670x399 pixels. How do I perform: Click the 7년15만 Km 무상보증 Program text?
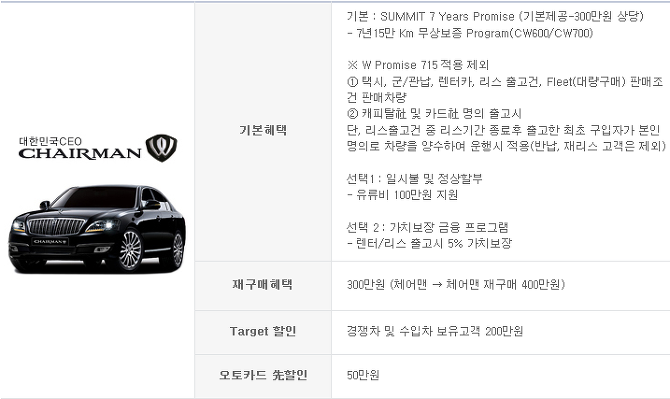[x=470, y=33]
